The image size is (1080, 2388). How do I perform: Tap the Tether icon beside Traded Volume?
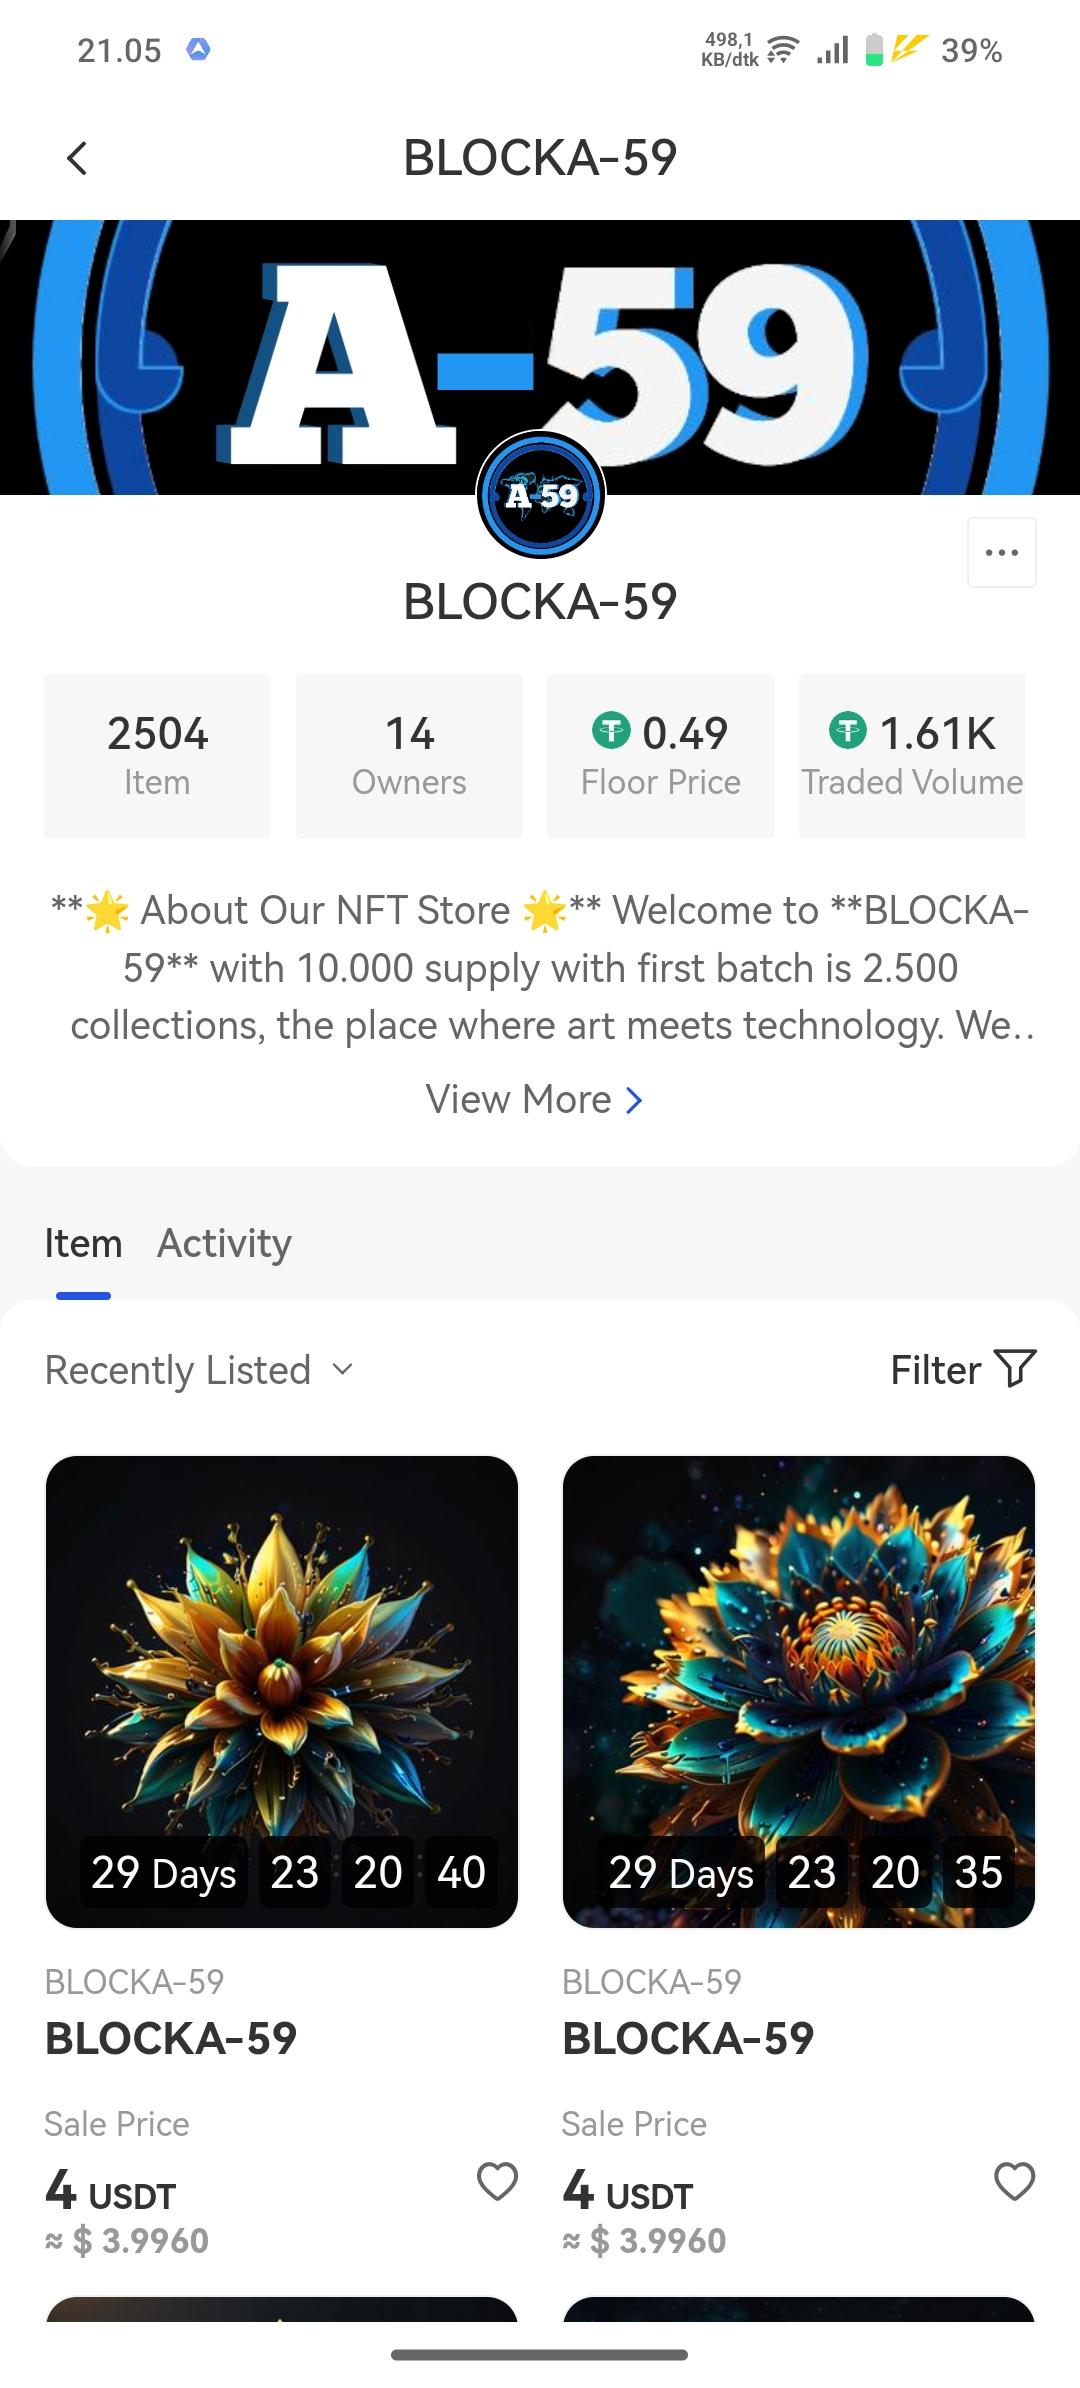point(848,730)
